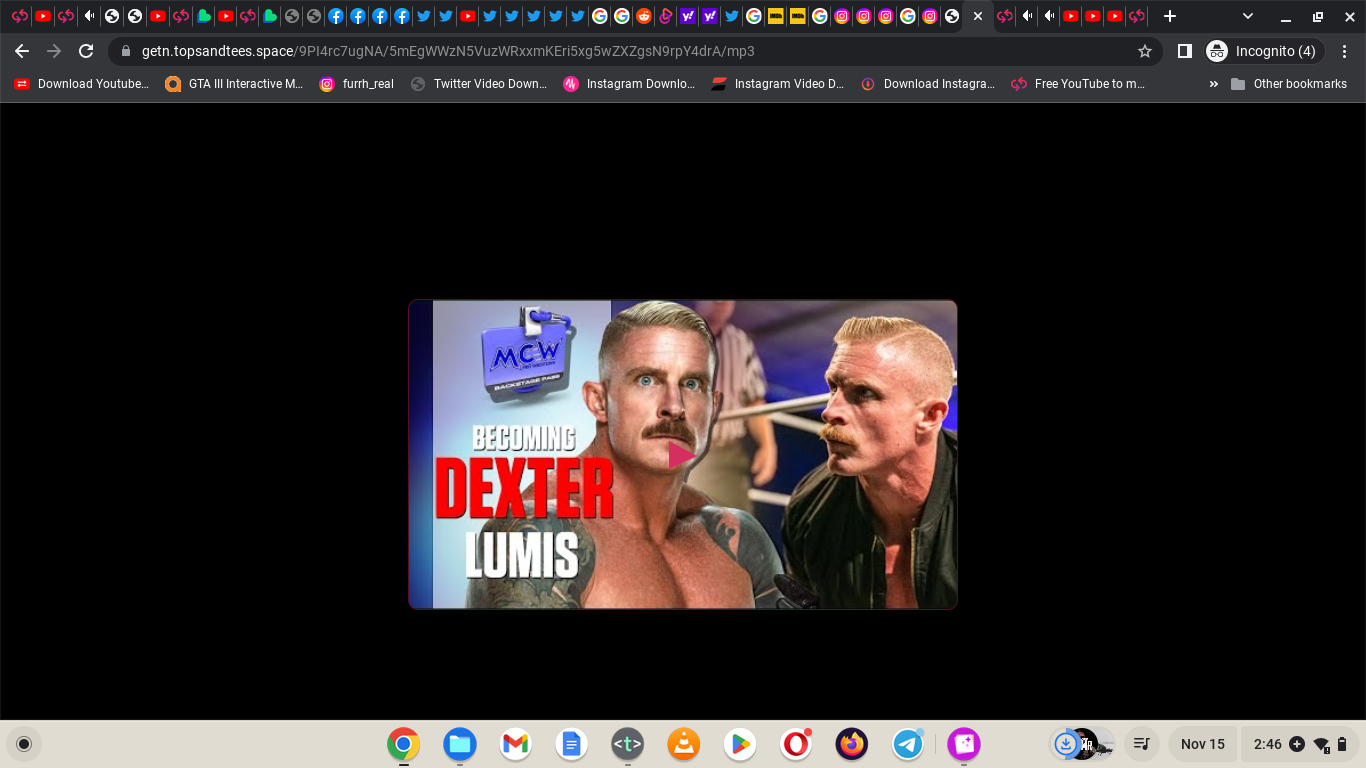The height and width of the screenshot is (768, 1366).
Task: Open the ChromeOS launcher
Action: click(24, 744)
